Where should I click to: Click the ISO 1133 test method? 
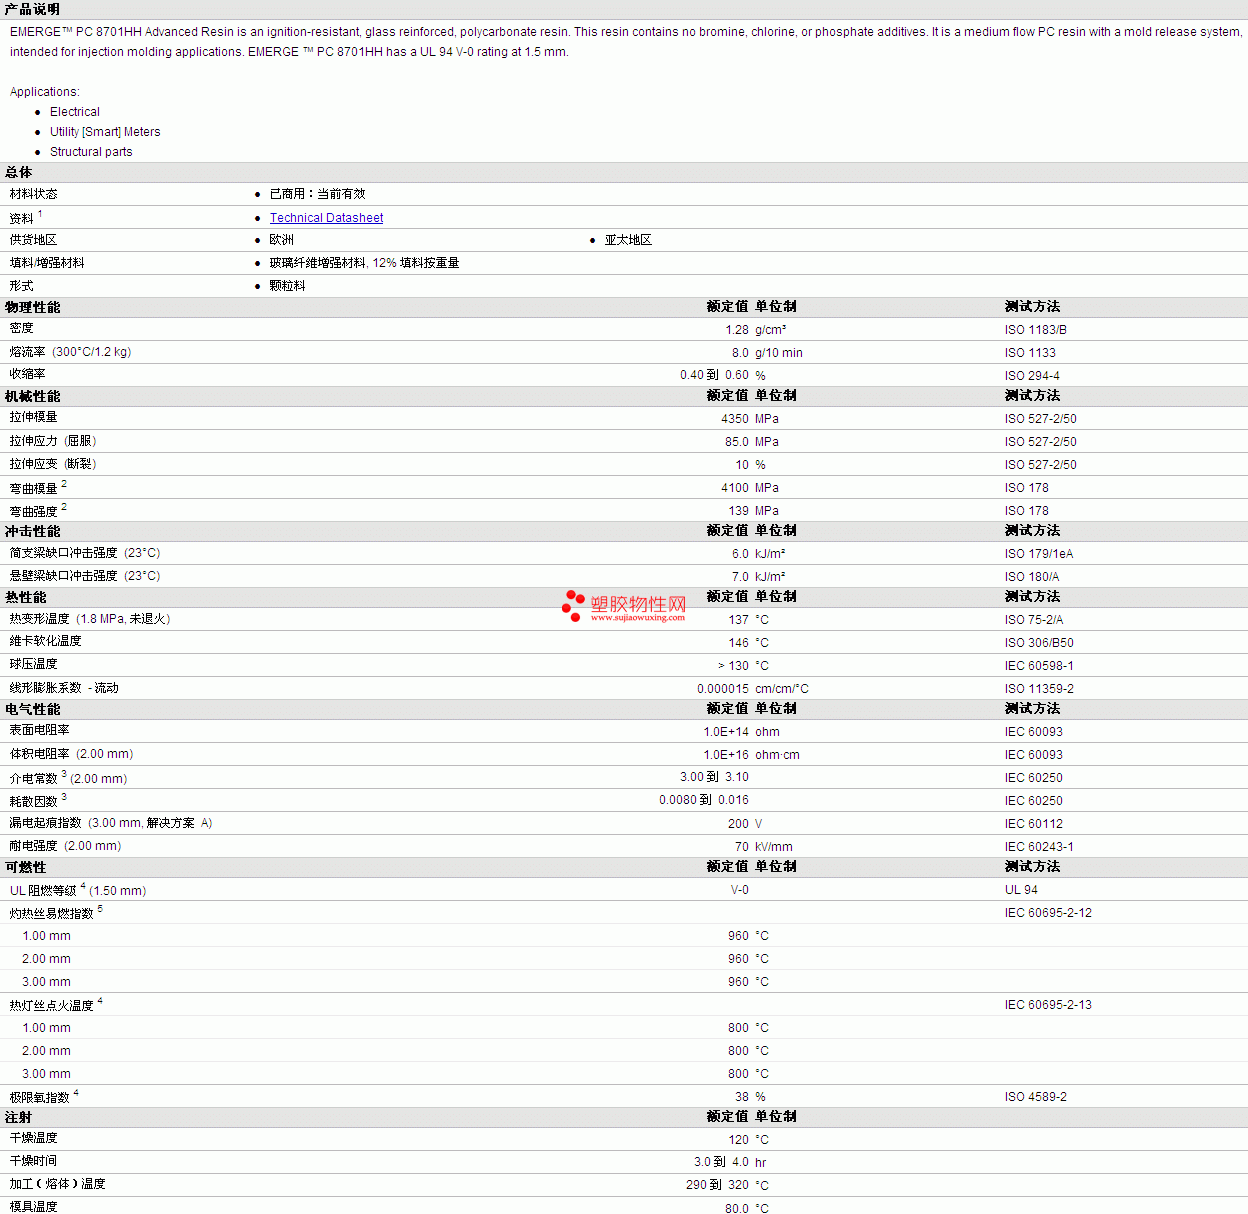[1030, 353]
